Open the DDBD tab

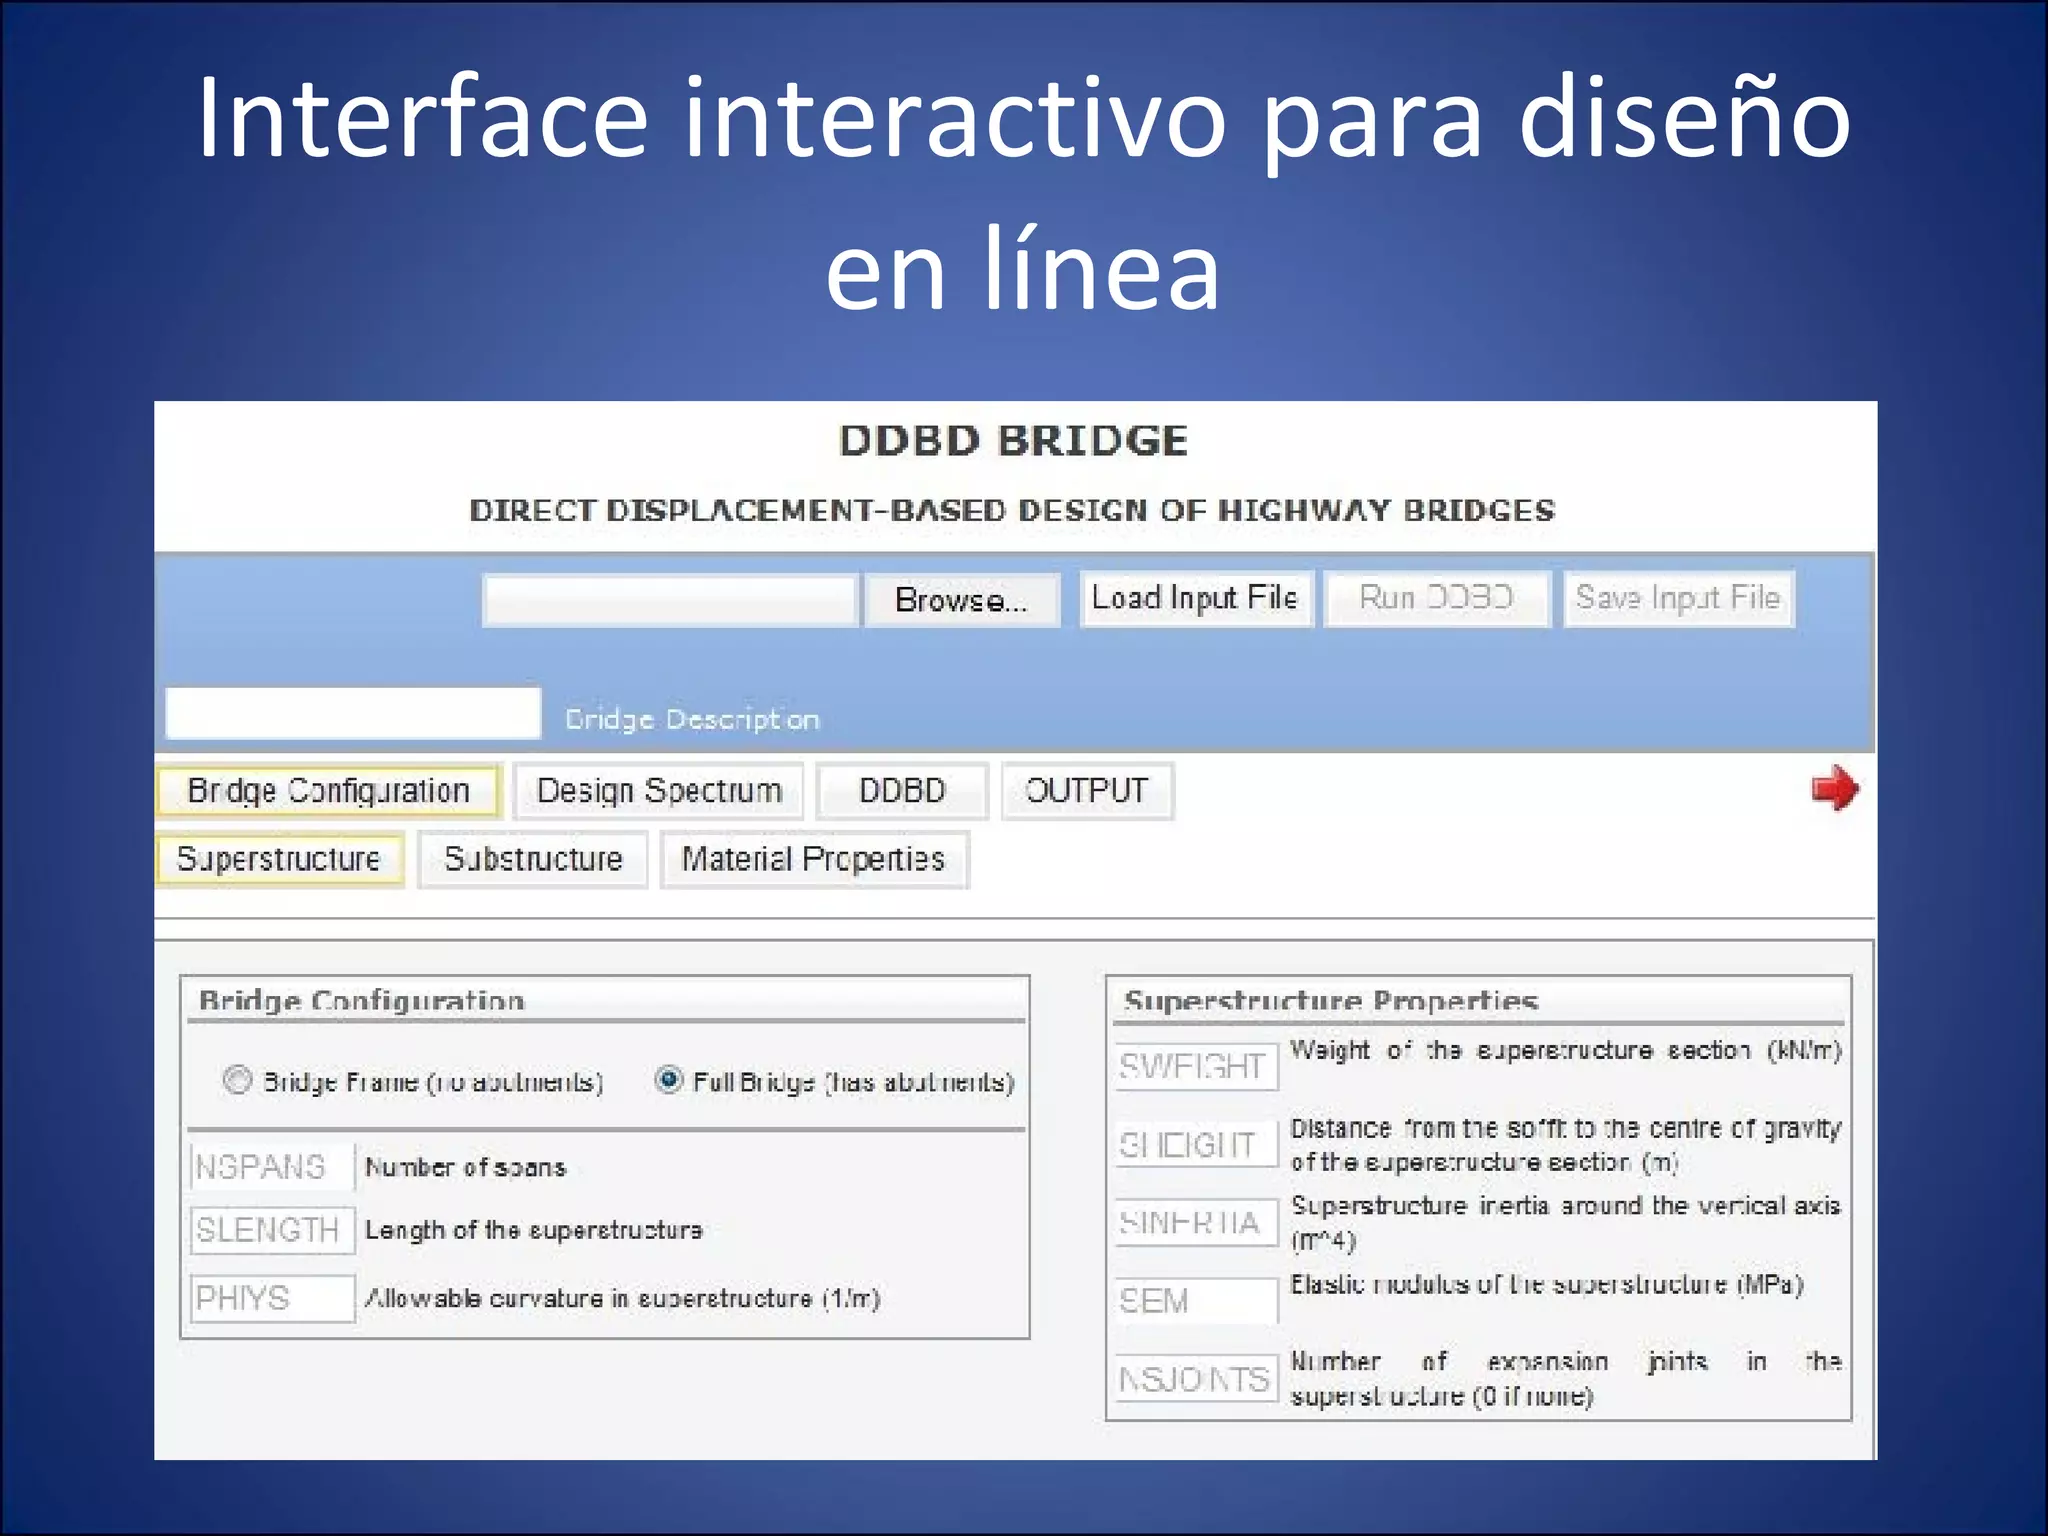pos(902,791)
